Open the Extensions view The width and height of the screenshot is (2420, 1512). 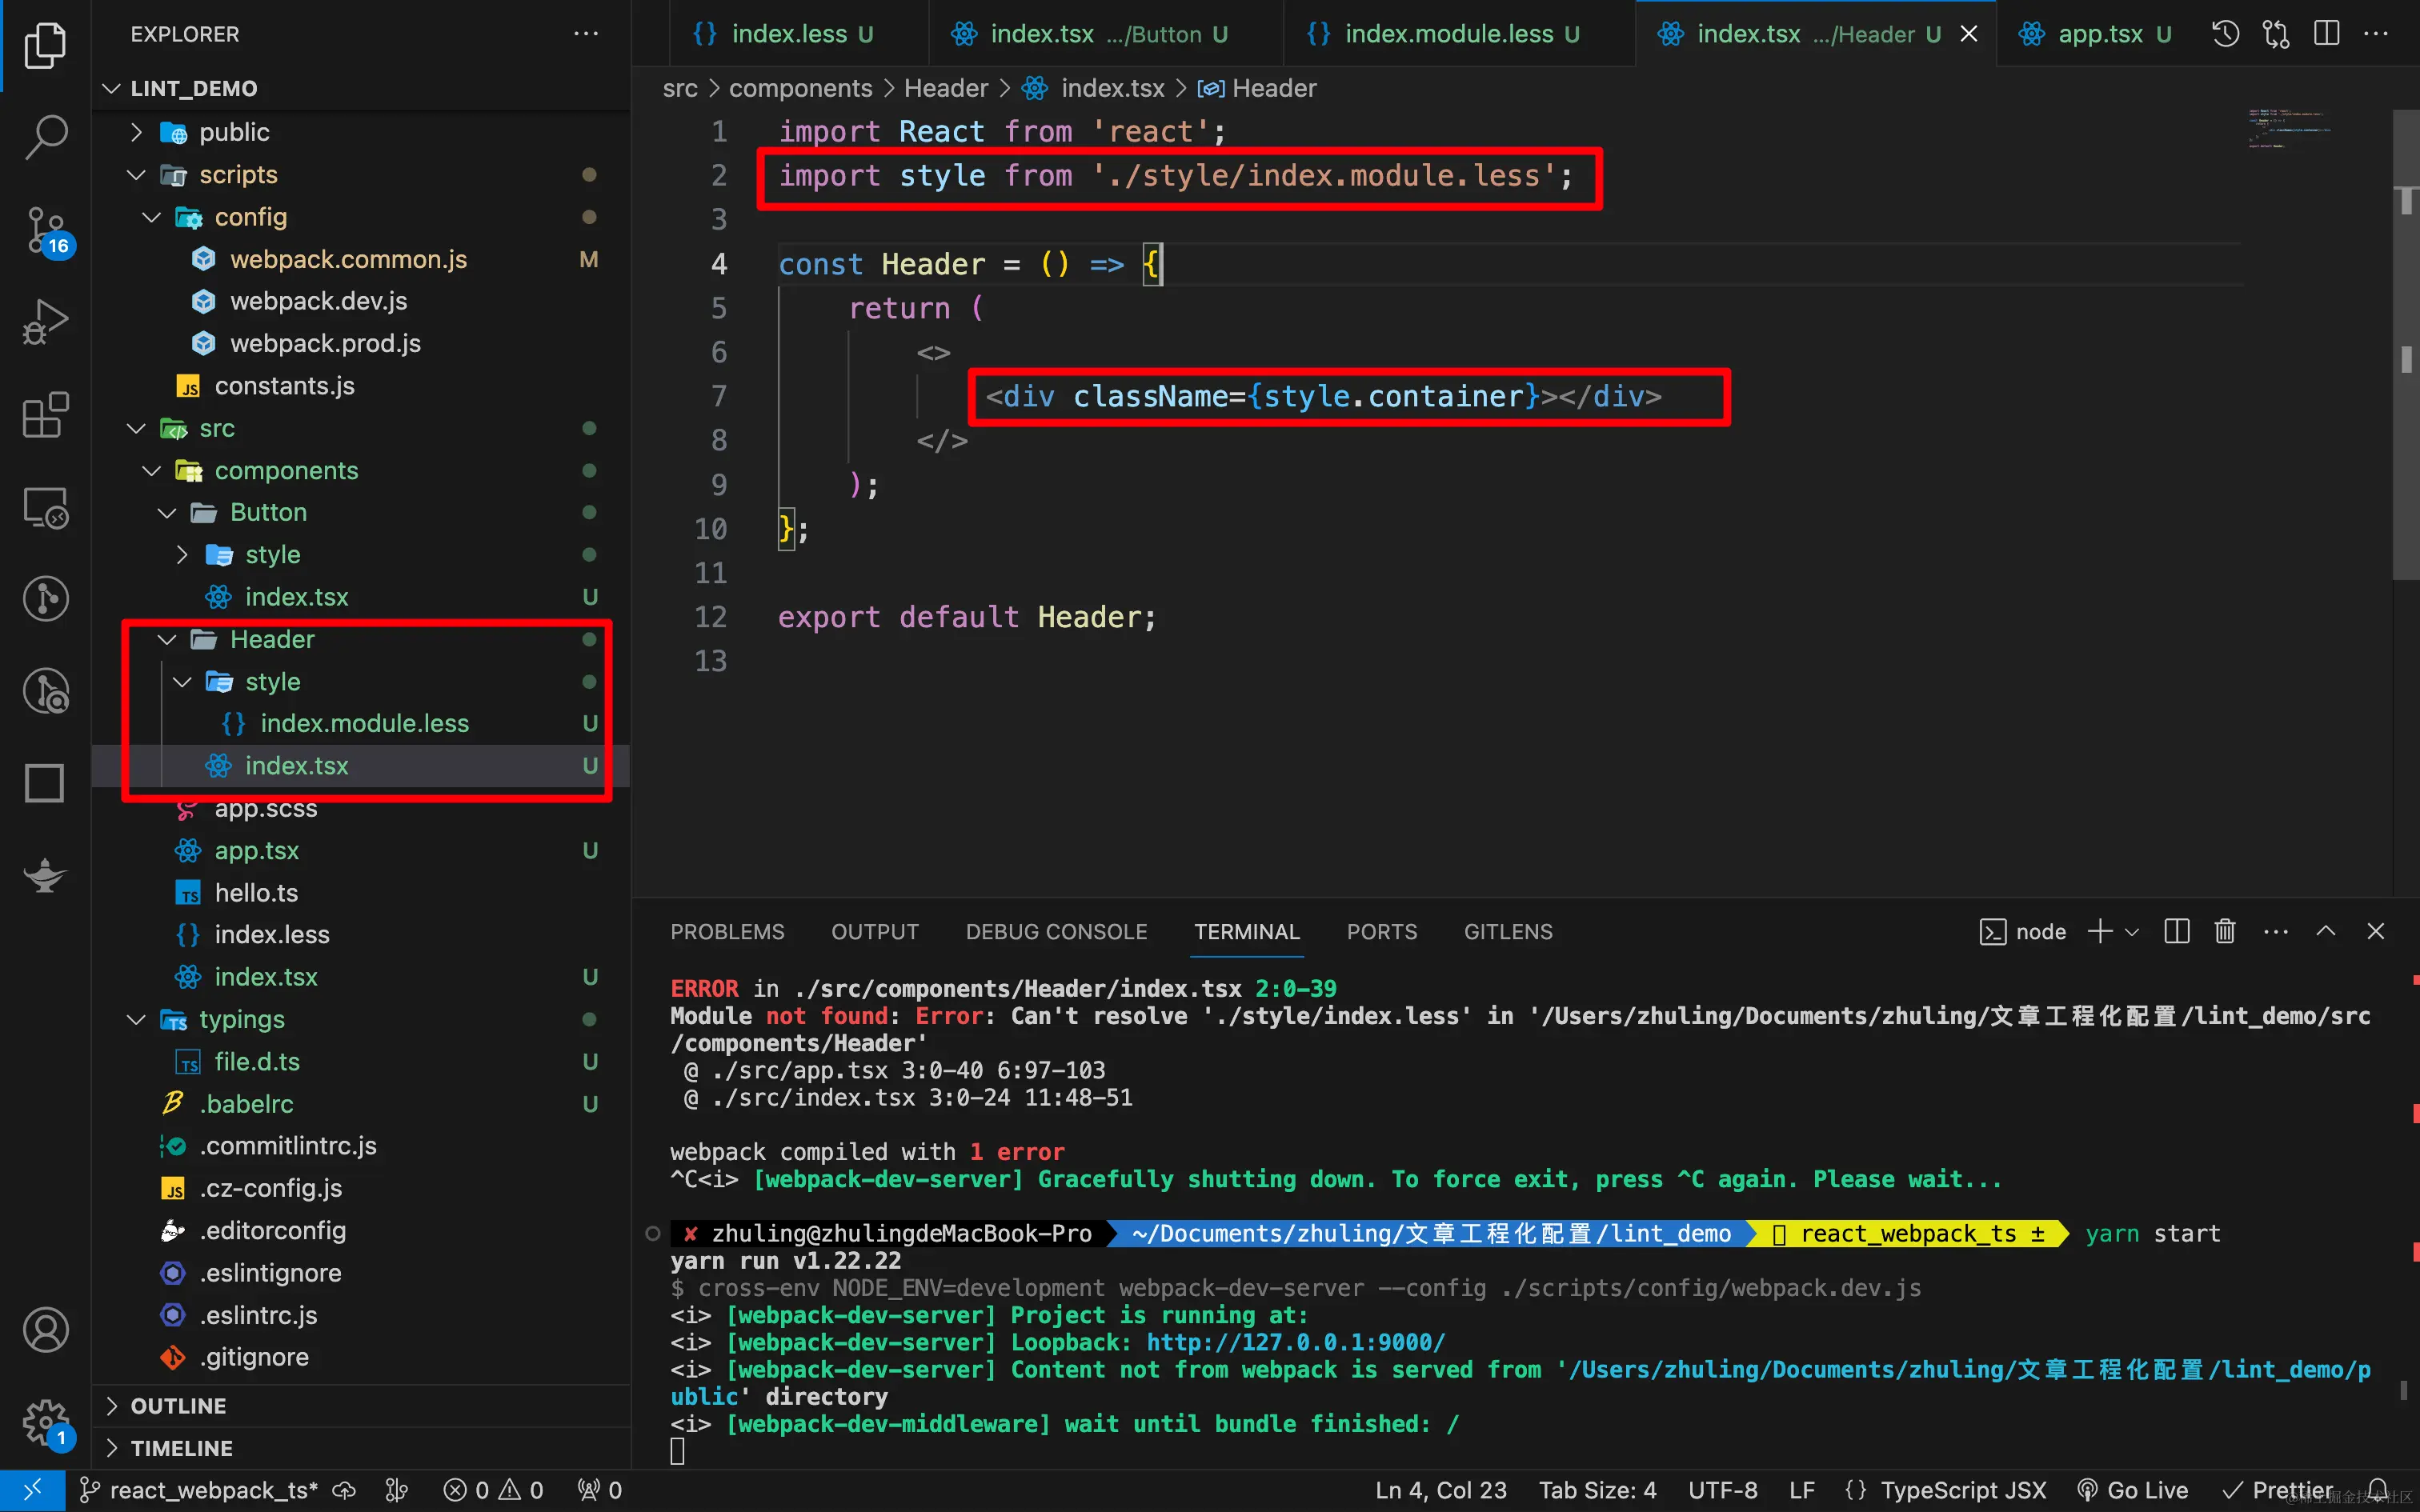(45, 414)
